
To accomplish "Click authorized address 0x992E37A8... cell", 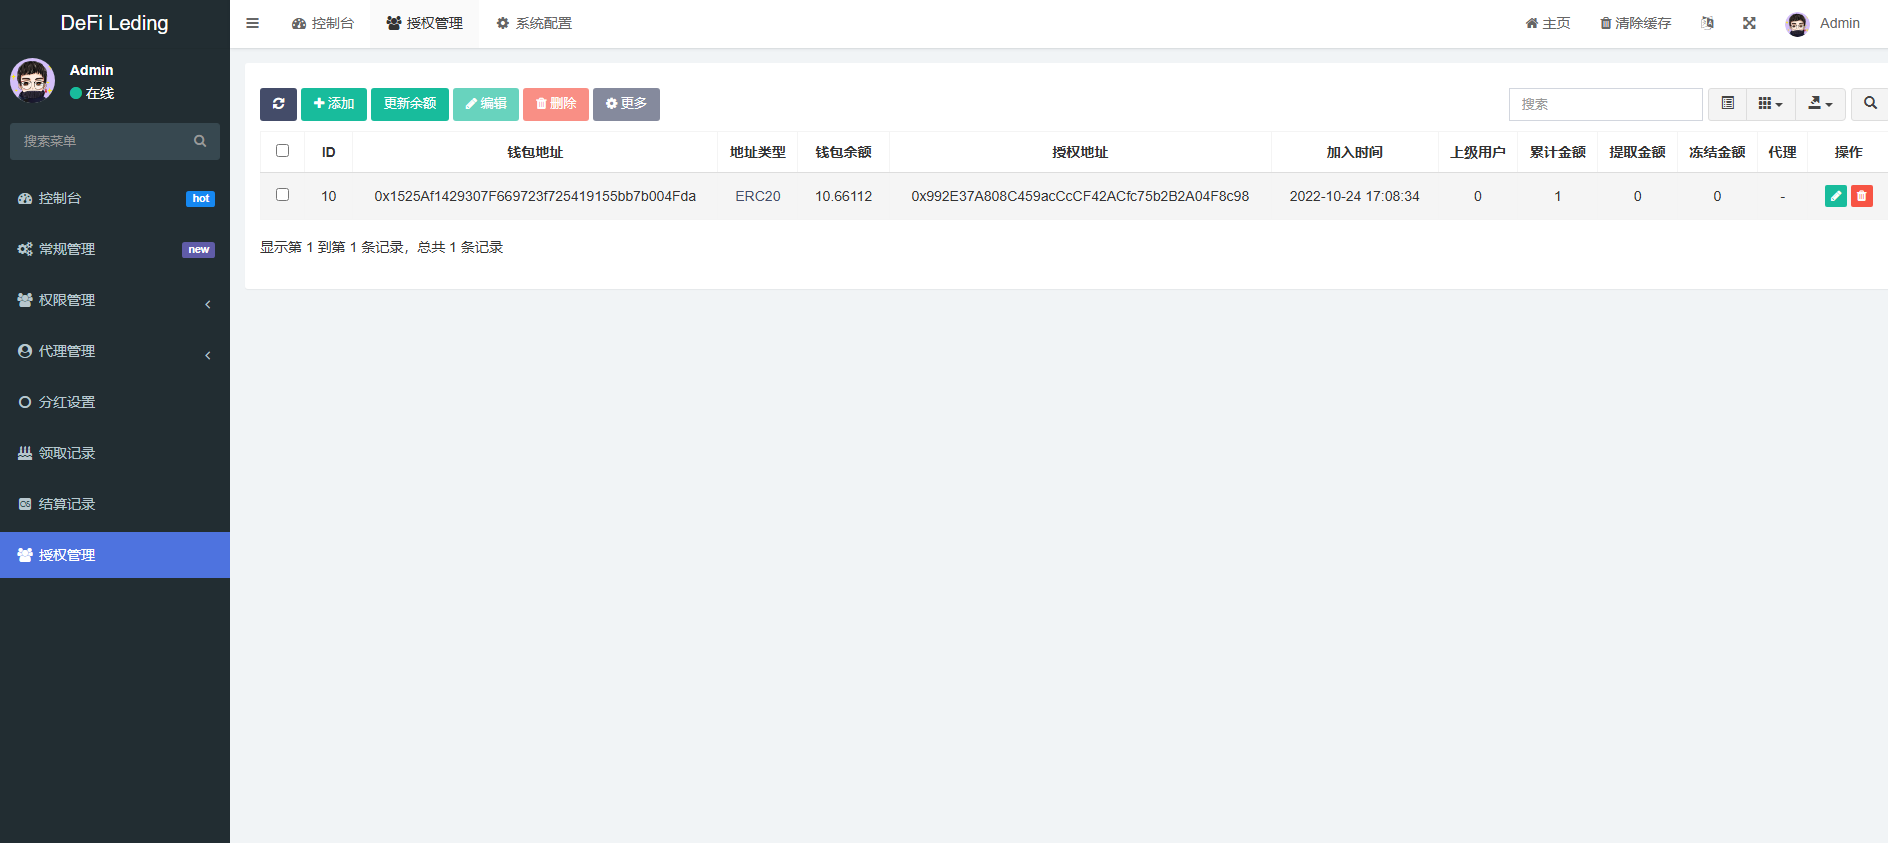I will [x=1080, y=196].
